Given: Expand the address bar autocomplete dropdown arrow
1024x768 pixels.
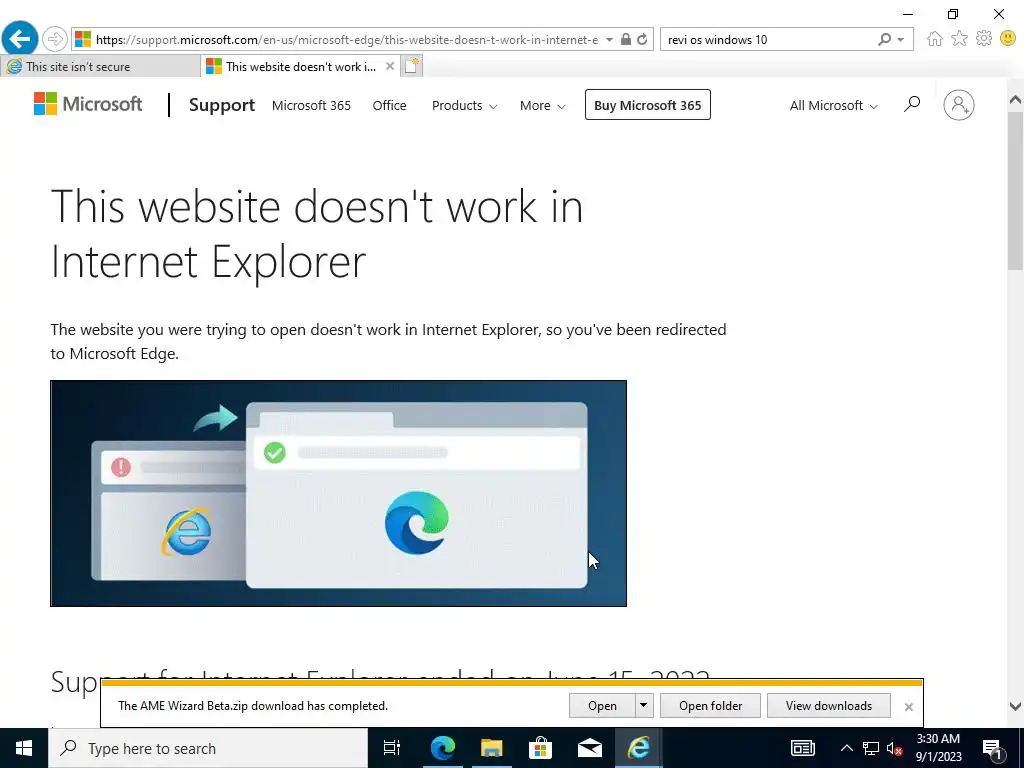Looking at the screenshot, I should click(609, 39).
